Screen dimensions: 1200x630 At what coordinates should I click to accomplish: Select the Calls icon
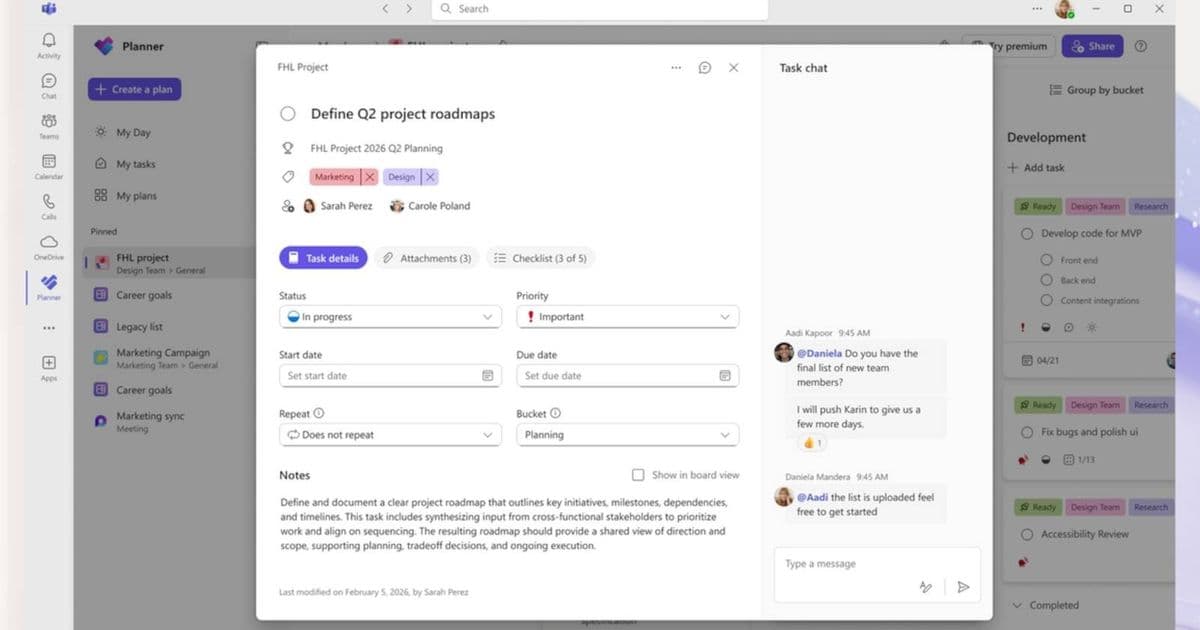click(48, 203)
